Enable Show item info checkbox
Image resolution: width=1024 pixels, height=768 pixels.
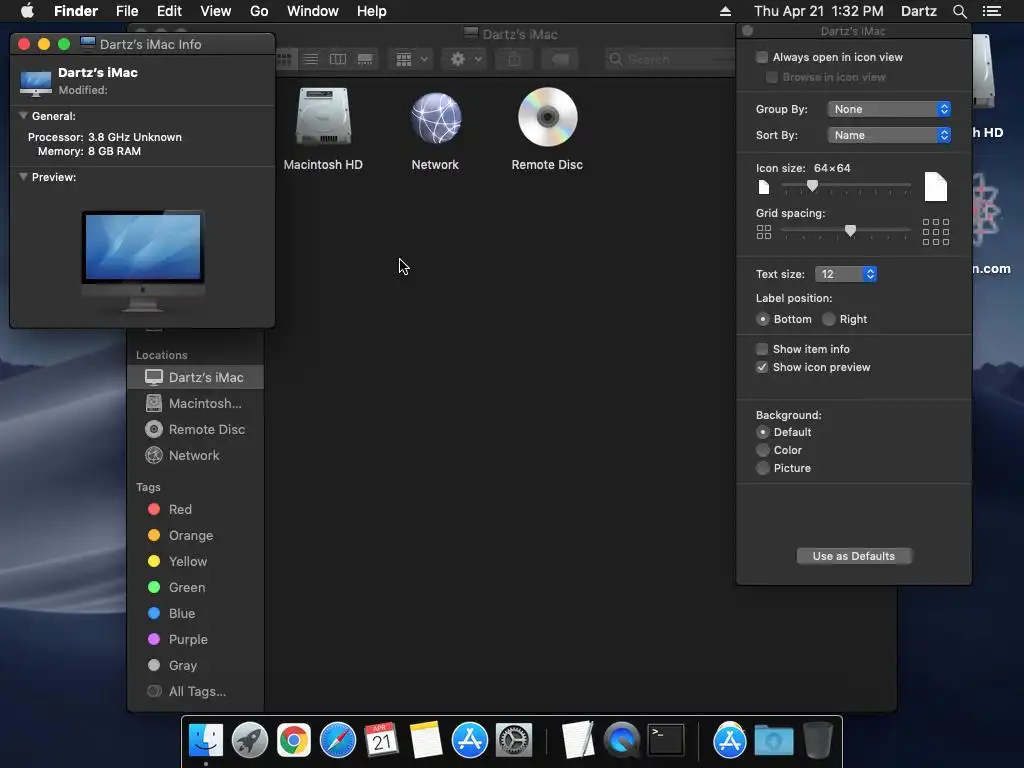point(761,349)
